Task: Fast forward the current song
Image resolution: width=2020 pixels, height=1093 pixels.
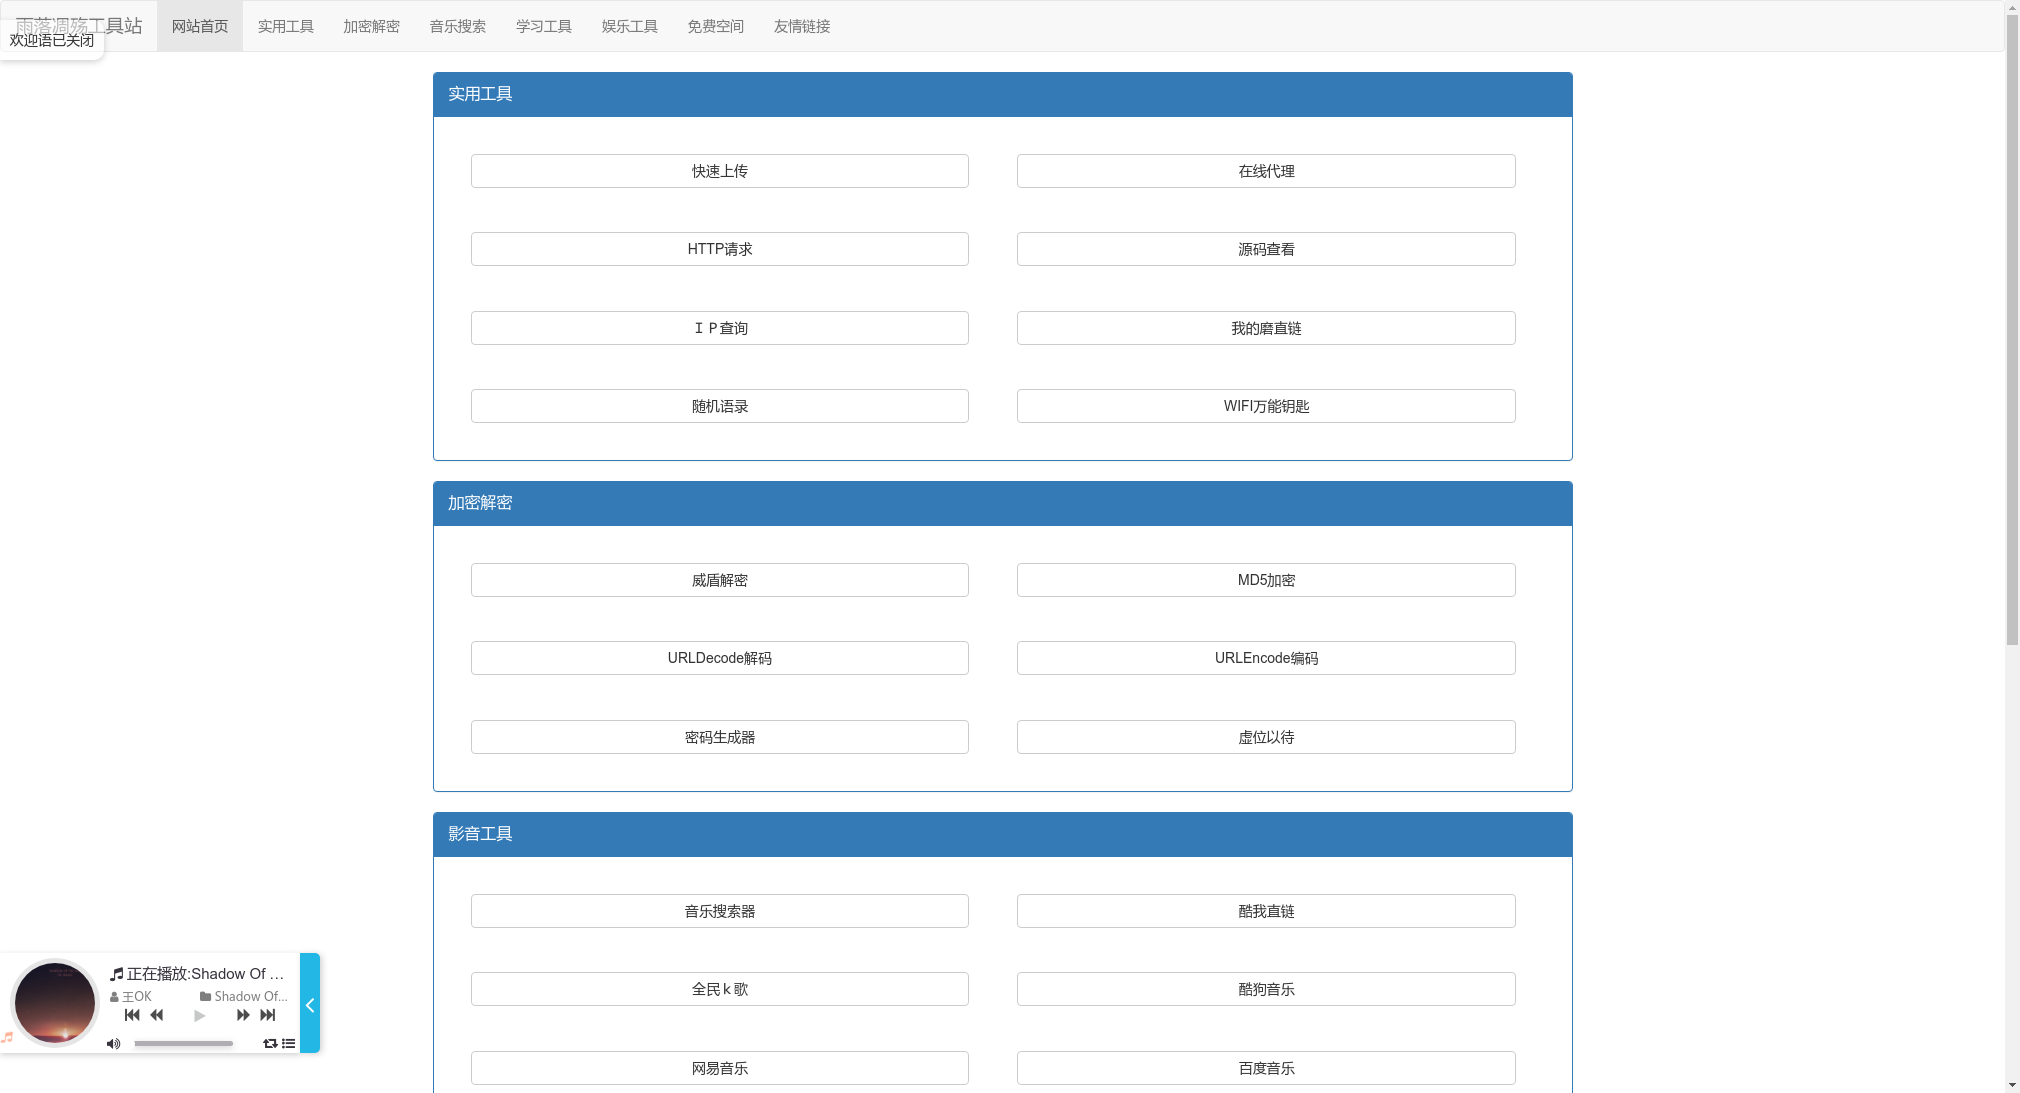Action: (243, 1015)
